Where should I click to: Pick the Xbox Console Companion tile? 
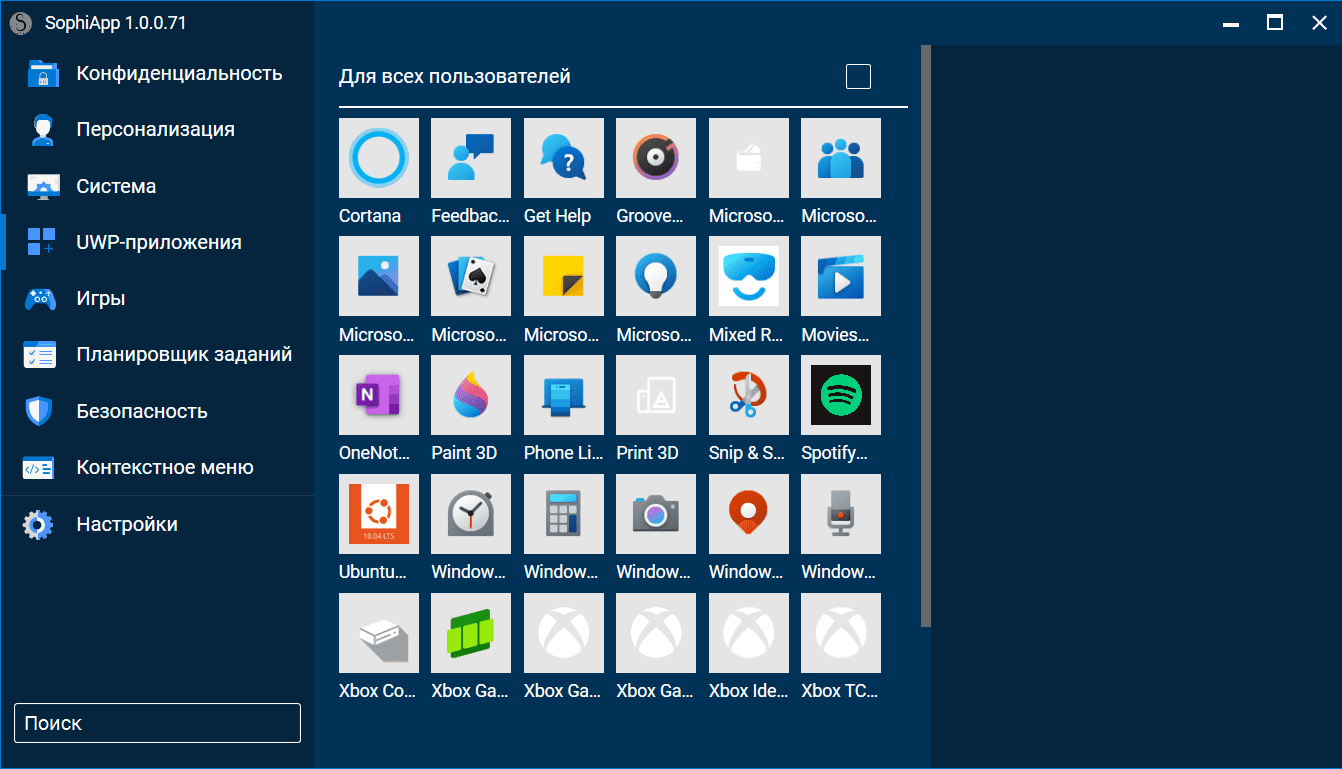(379, 633)
